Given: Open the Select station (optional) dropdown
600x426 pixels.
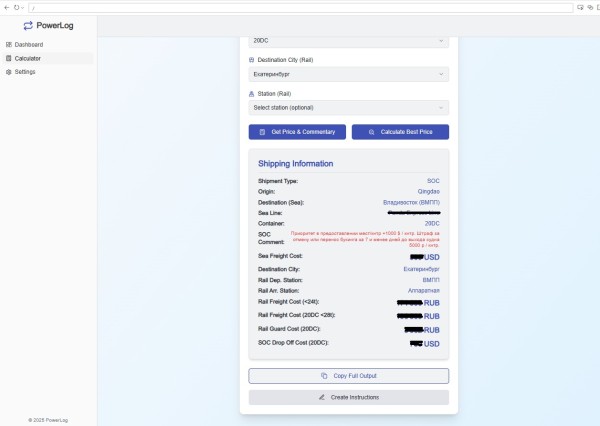Looking at the screenshot, I should tap(349, 108).
